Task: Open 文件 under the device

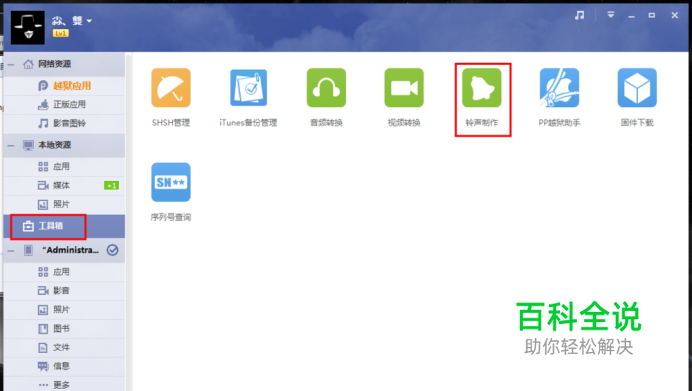Action: [x=64, y=348]
